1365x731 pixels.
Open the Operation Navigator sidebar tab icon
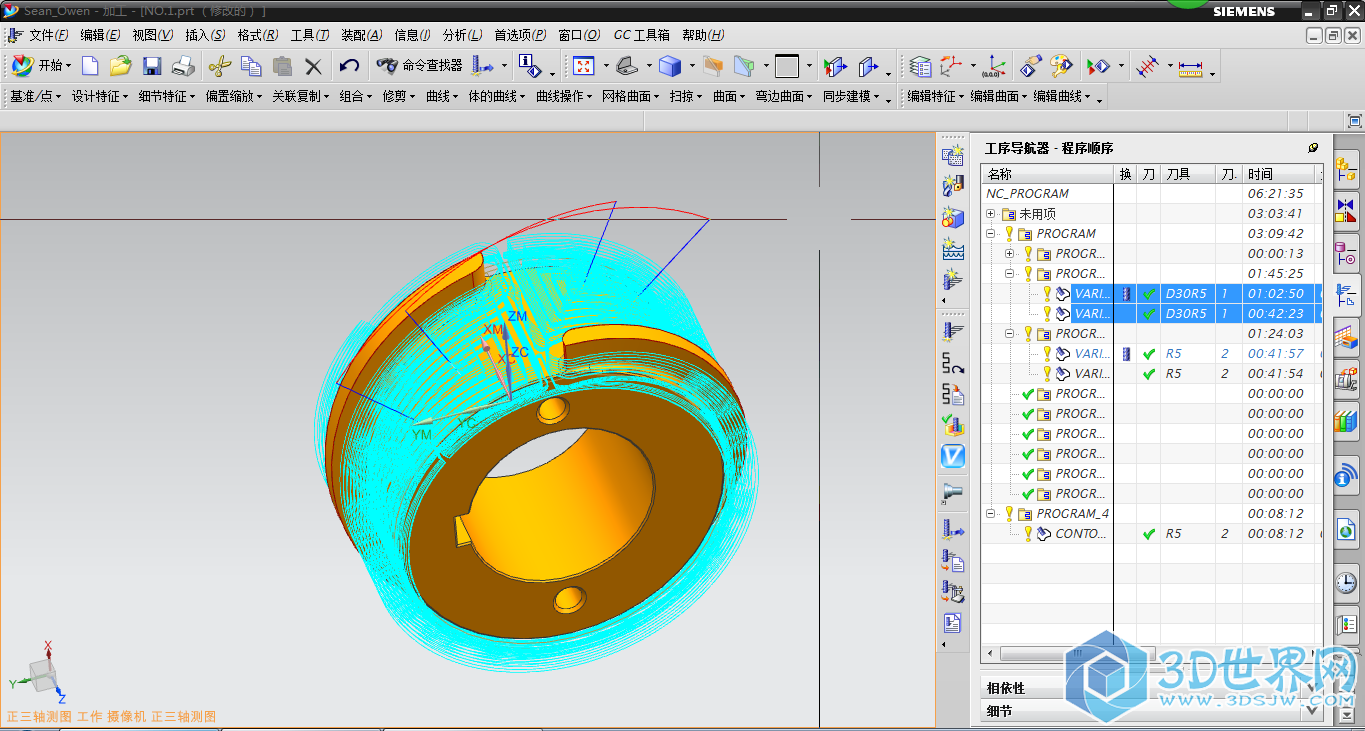click(1346, 295)
